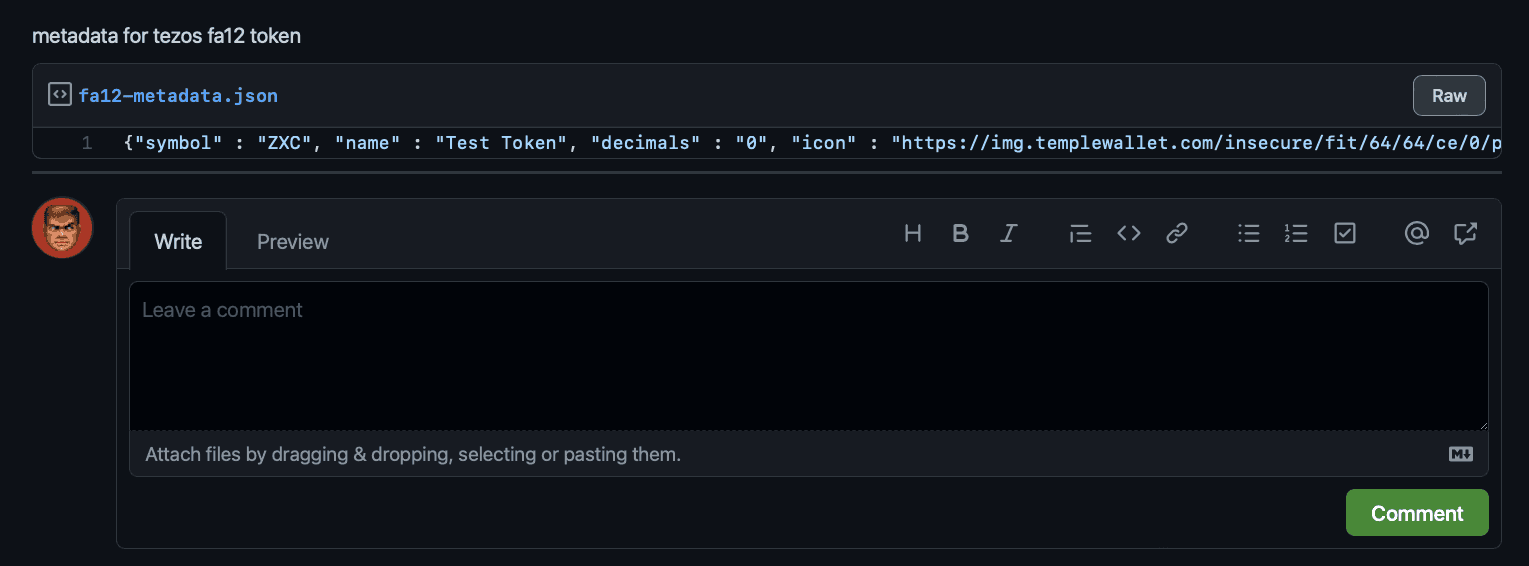Apply italic formatting in comment toolbar
1529x566 pixels.
(1009, 234)
